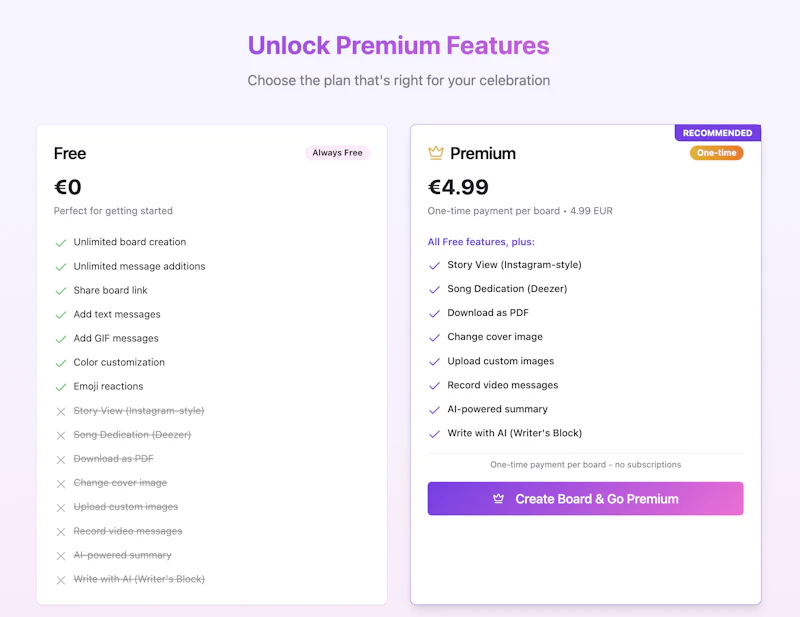Click the purple checkmark beside Song Dedication (Deezer)
The width and height of the screenshot is (800, 617).
pos(434,289)
